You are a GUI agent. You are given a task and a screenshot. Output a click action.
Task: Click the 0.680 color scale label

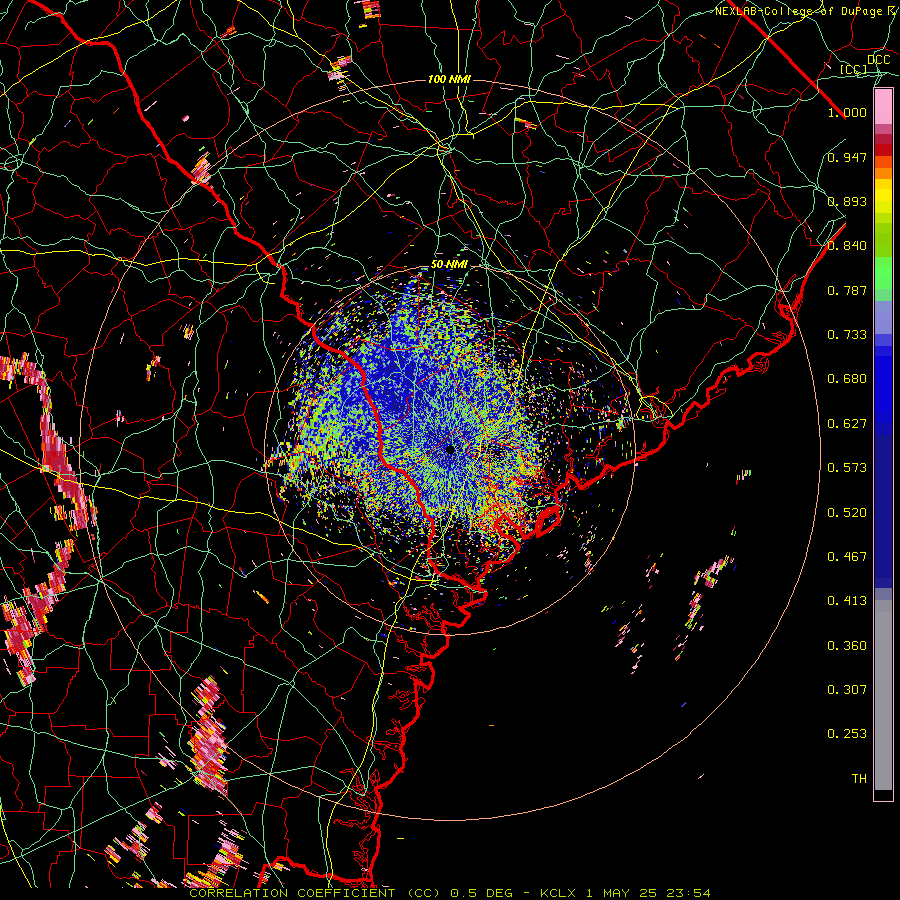[847, 379]
